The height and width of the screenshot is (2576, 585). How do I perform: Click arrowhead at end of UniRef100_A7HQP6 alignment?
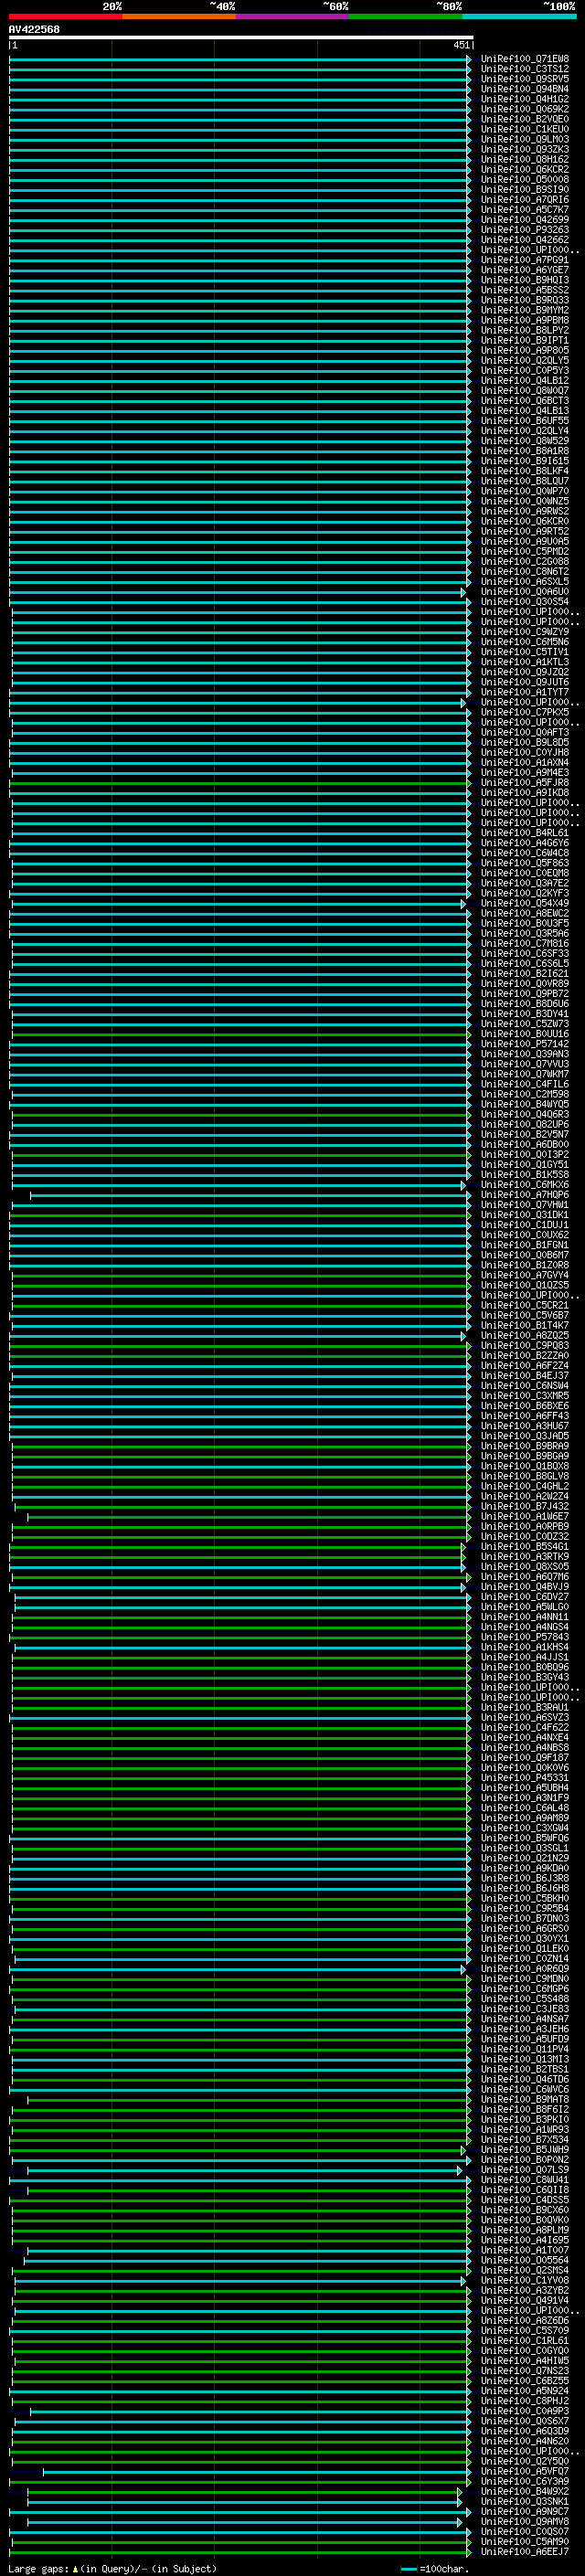468,1195
